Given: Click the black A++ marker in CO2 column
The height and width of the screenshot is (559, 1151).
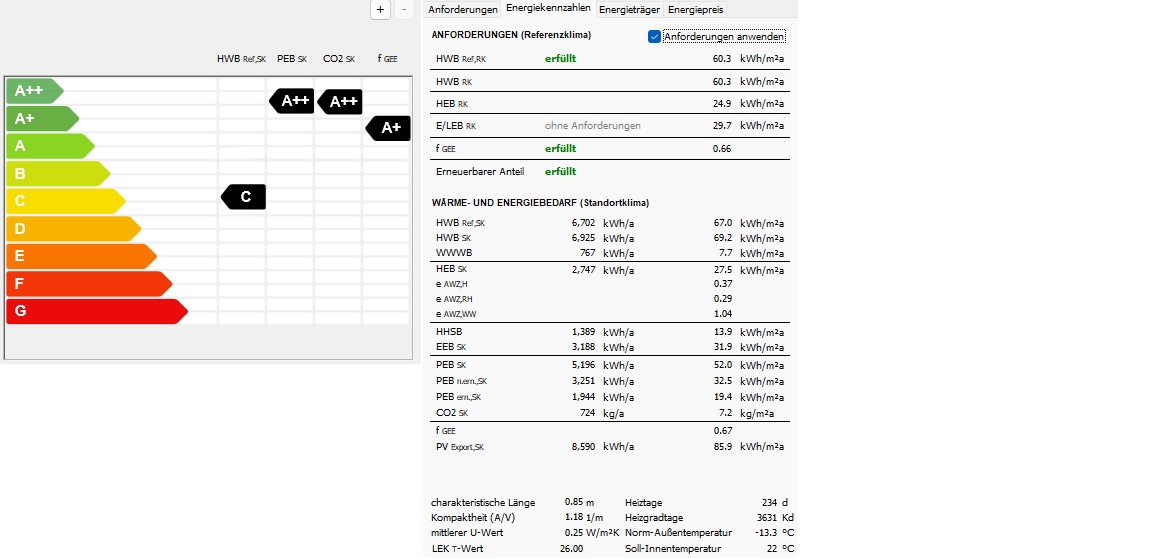Looking at the screenshot, I should pyautogui.click(x=341, y=101).
